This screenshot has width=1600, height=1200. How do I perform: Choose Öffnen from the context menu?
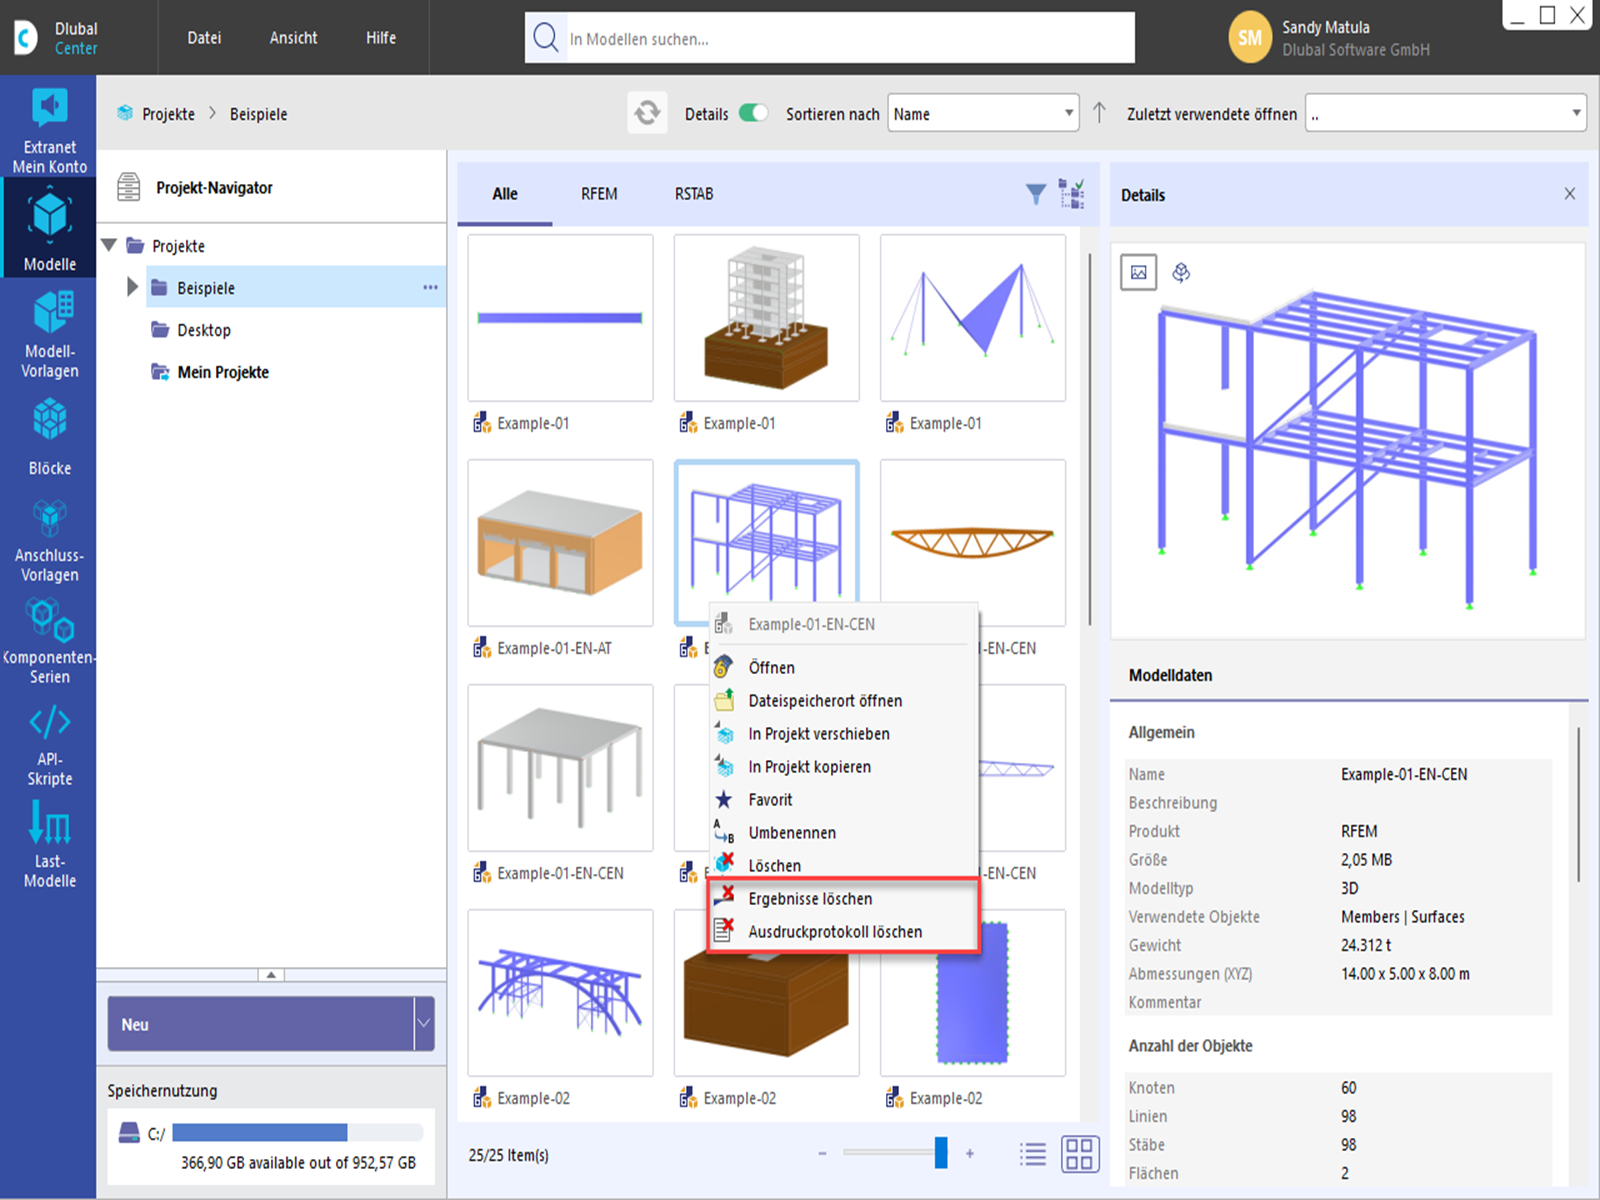pos(843,667)
